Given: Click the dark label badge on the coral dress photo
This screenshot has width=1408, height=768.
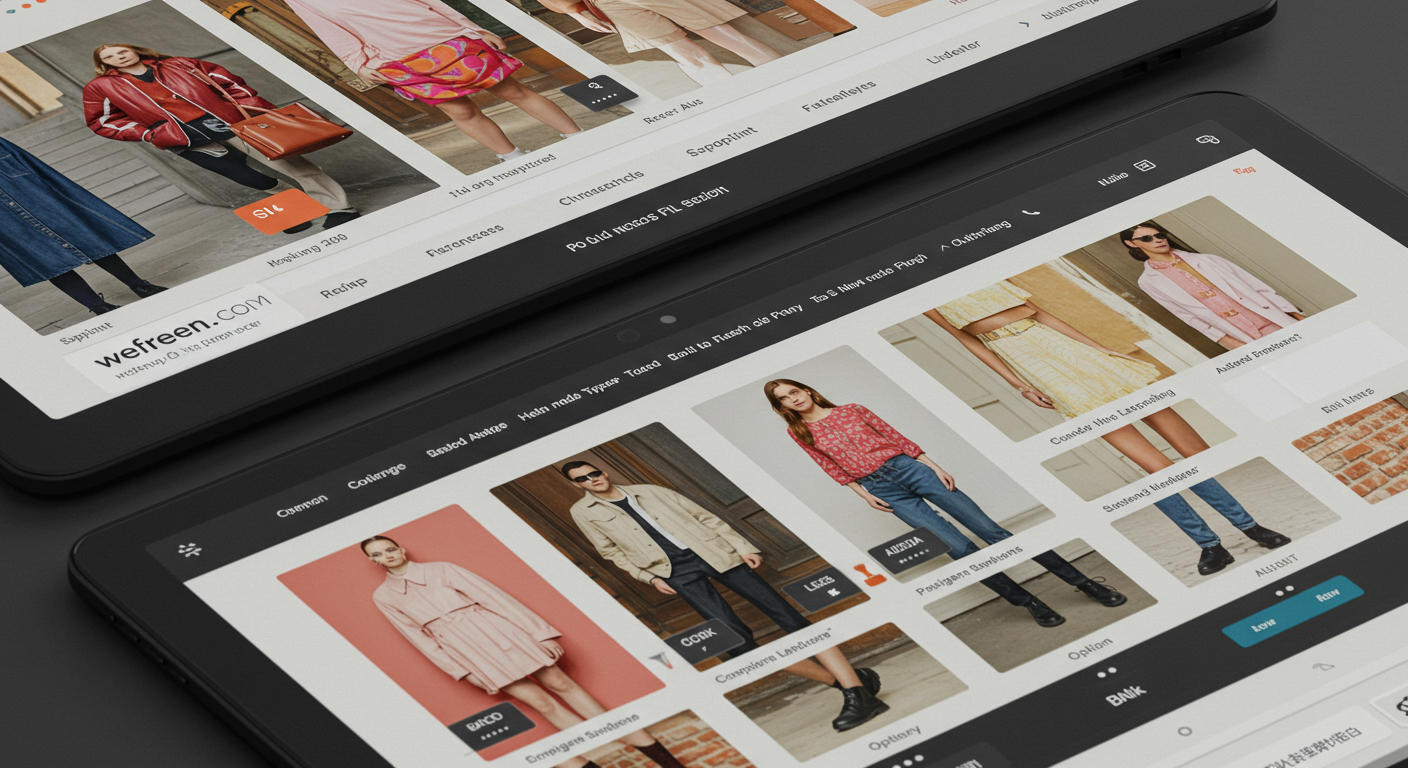Looking at the screenshot, I should (x=488, y=725).
